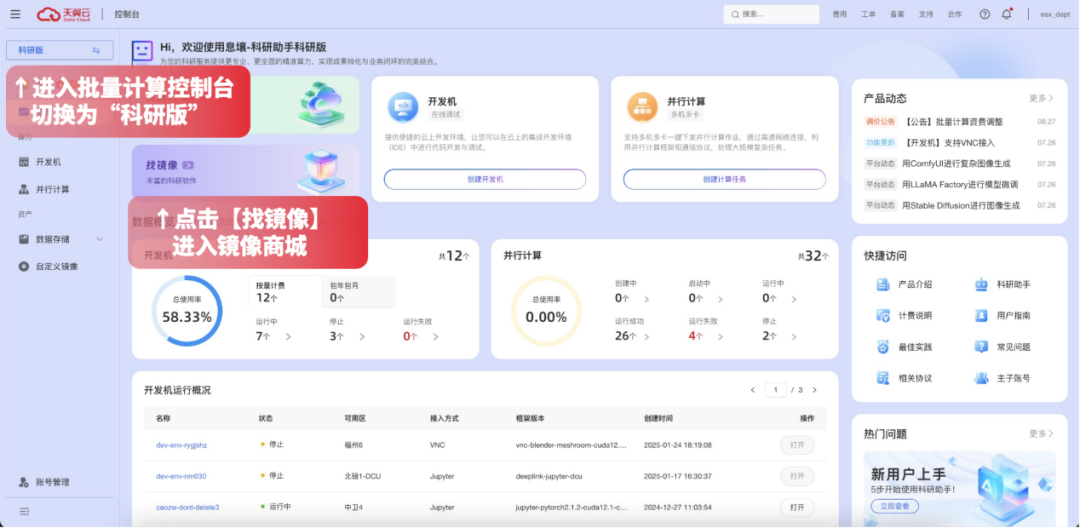
Task: Click the 创建计算任务 button
Action: click(725, 179)
